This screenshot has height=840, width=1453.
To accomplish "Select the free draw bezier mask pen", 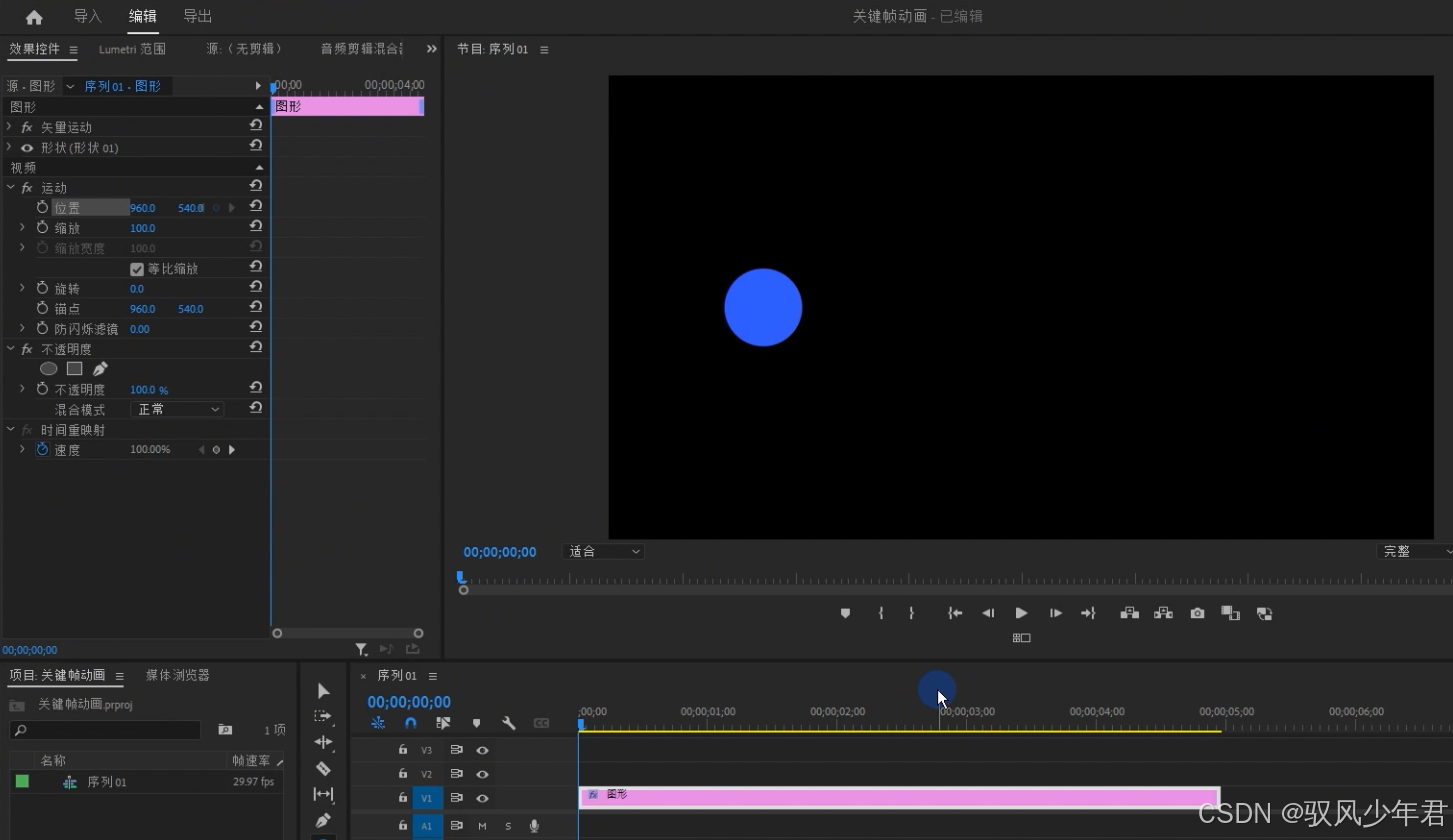I will pos(100,368).
